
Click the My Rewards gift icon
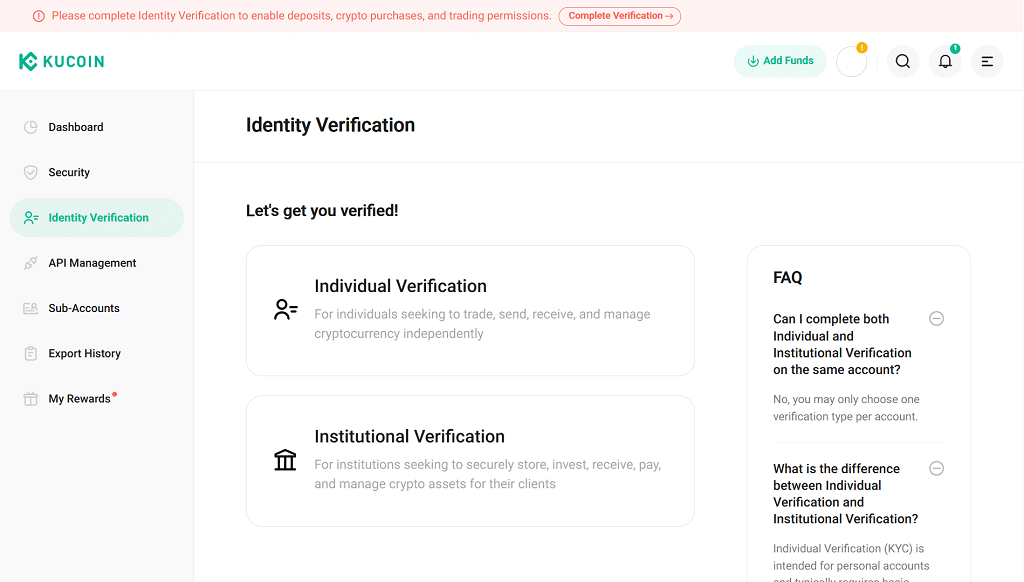(31, 399)
